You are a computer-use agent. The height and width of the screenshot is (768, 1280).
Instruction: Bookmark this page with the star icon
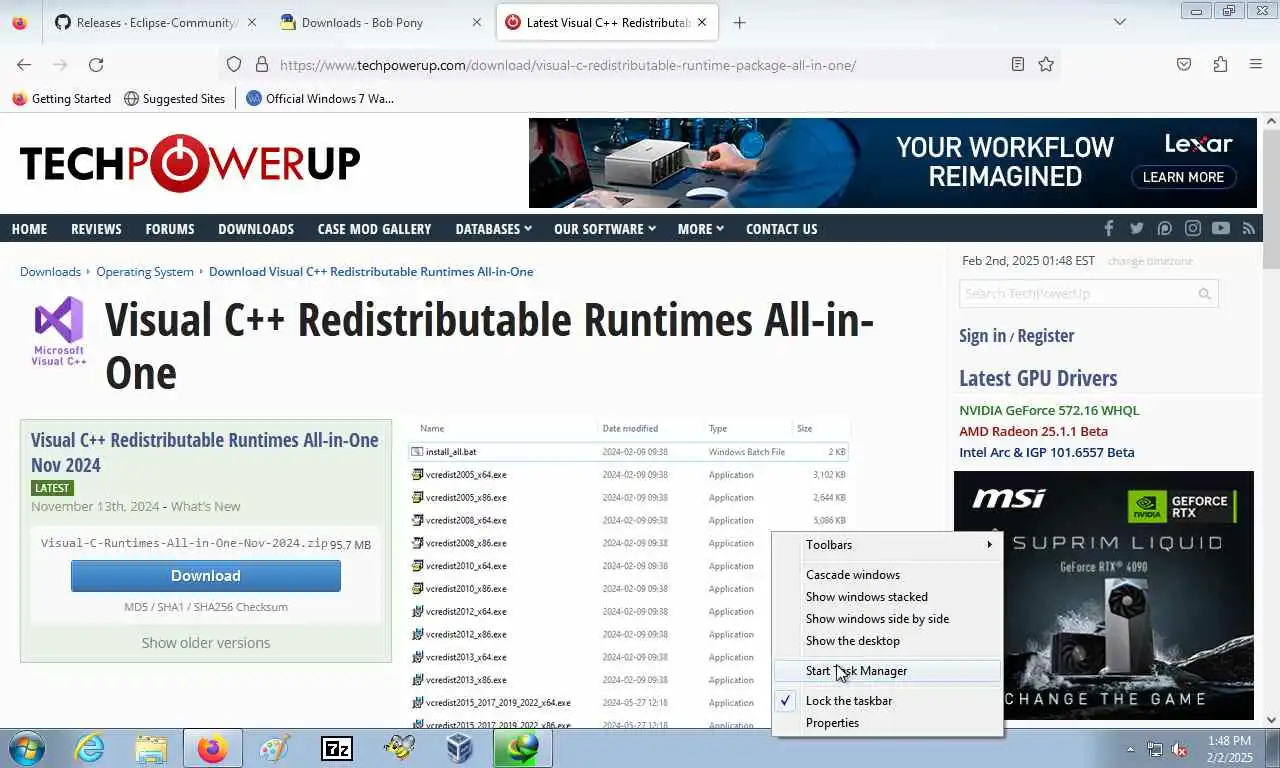(1046, 64)
